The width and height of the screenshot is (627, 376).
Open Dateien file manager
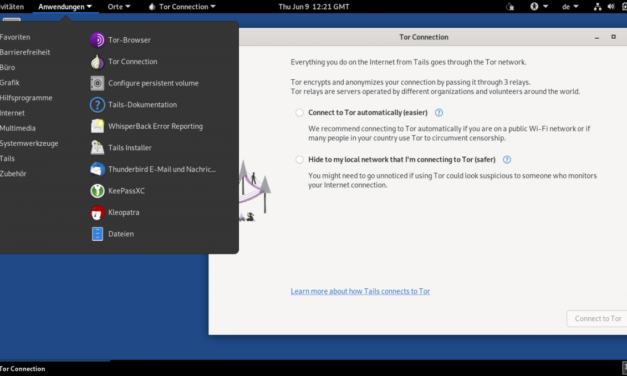pyautogui.click(x=112, y=234)
